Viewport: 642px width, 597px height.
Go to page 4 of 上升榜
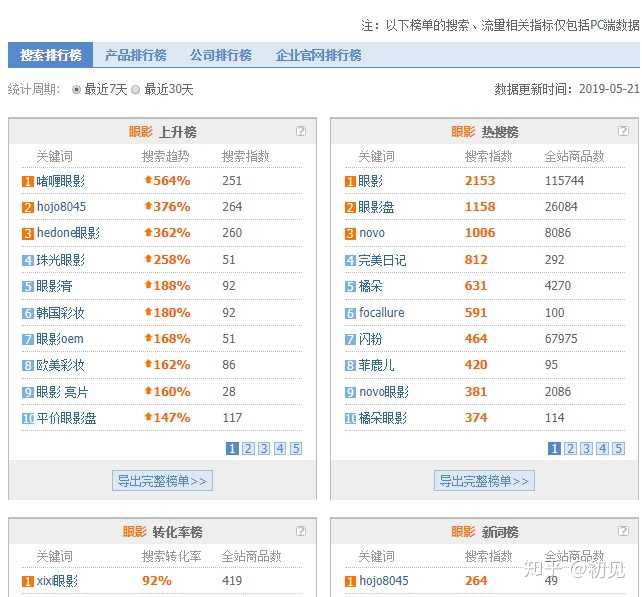coord(280,449)
